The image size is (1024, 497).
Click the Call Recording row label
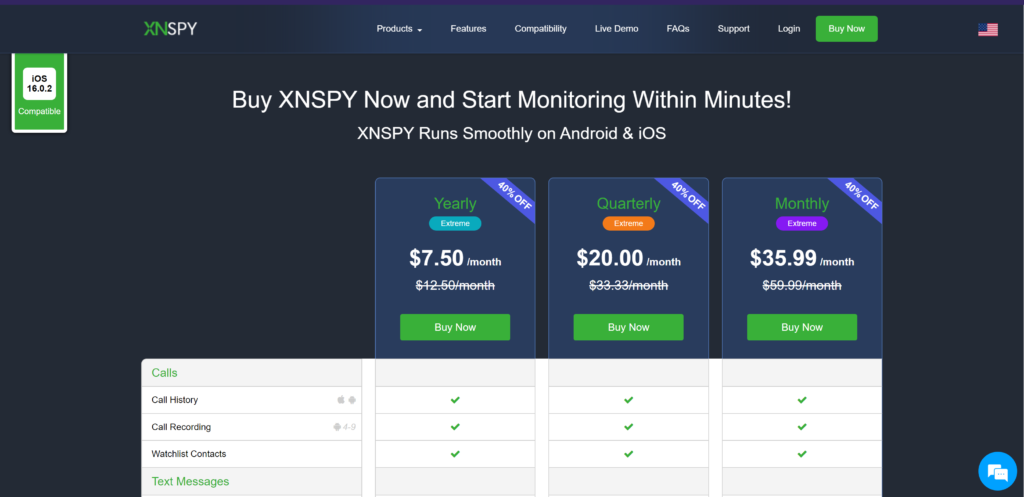pos(181,427)
